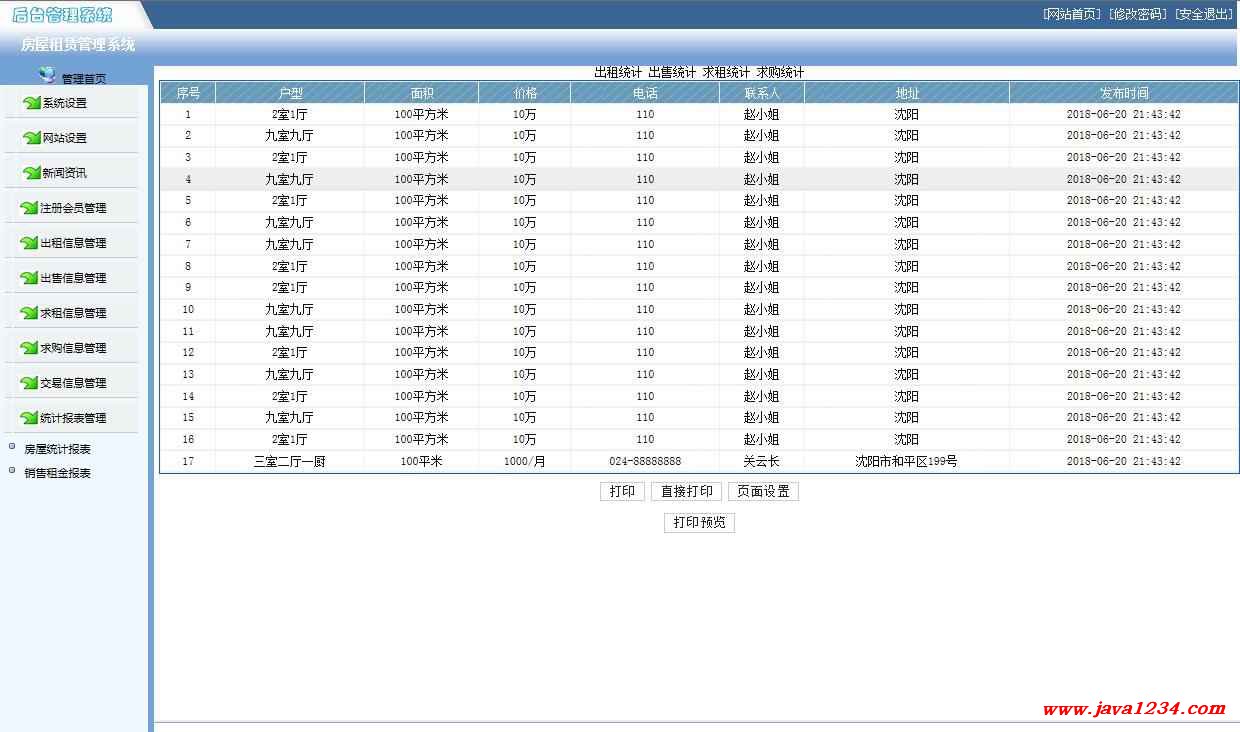Screen dimensions: 1240x732
Task: Click the green arrow icon beside 出租信息管理
Action: 29,243
